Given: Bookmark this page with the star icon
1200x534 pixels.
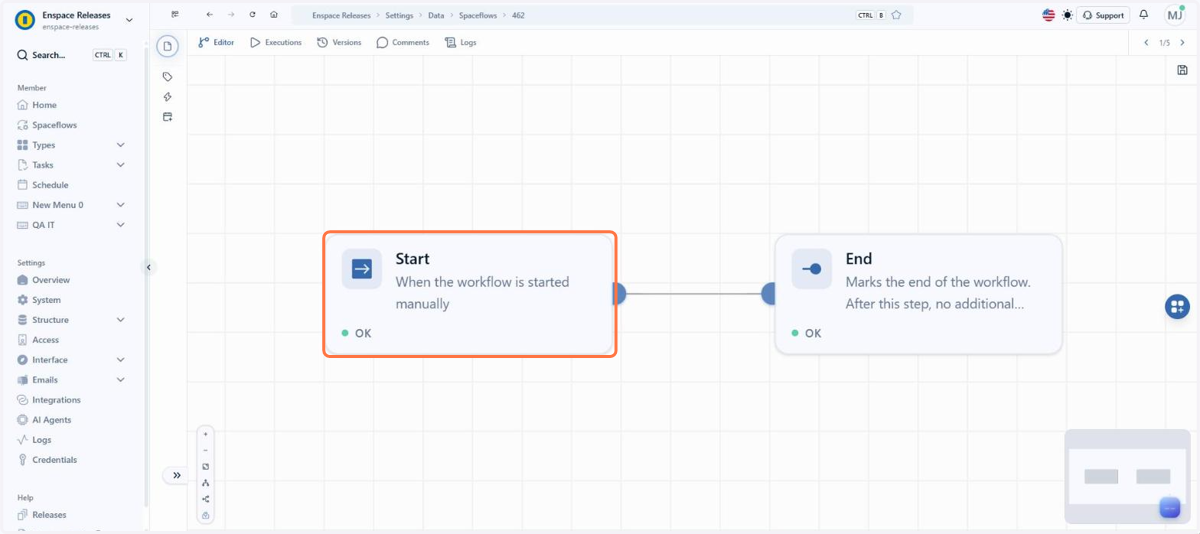Looking at the screenshot, I should pos(896,15).
